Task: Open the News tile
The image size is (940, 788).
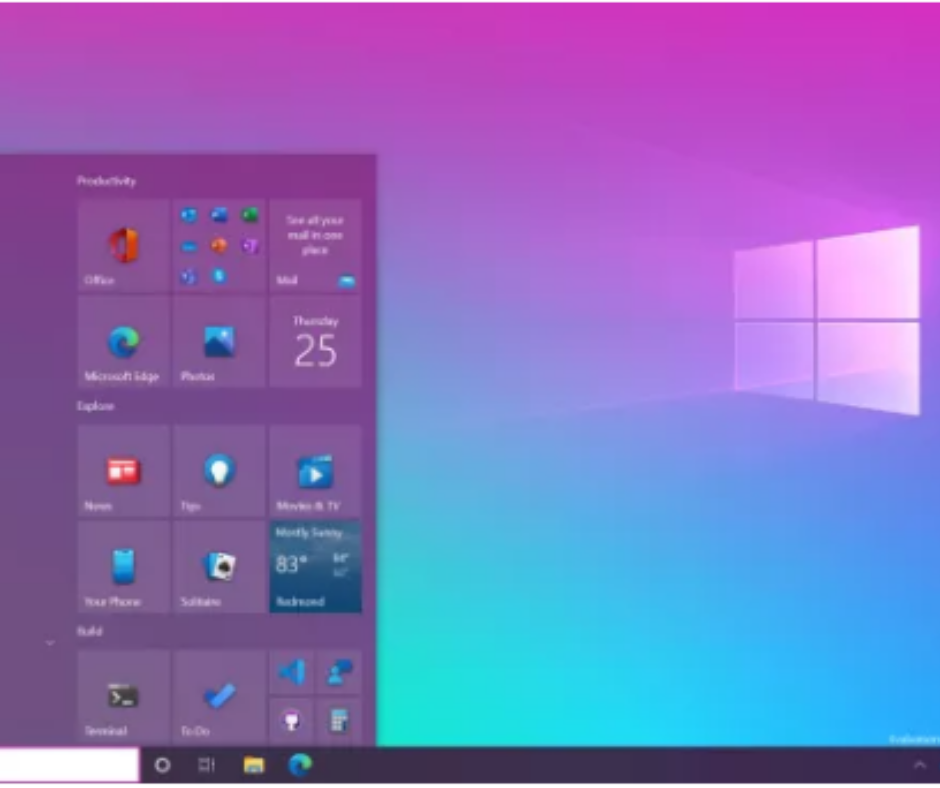Action: (123, 471)
